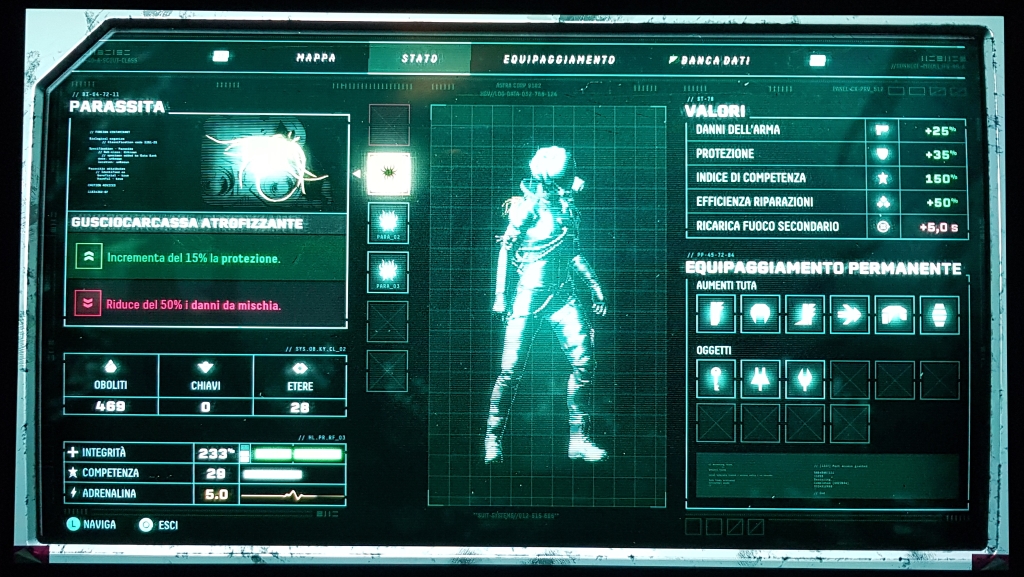
Task: Select the arch-shaped suit augment icon
Action: pos(894,315)
